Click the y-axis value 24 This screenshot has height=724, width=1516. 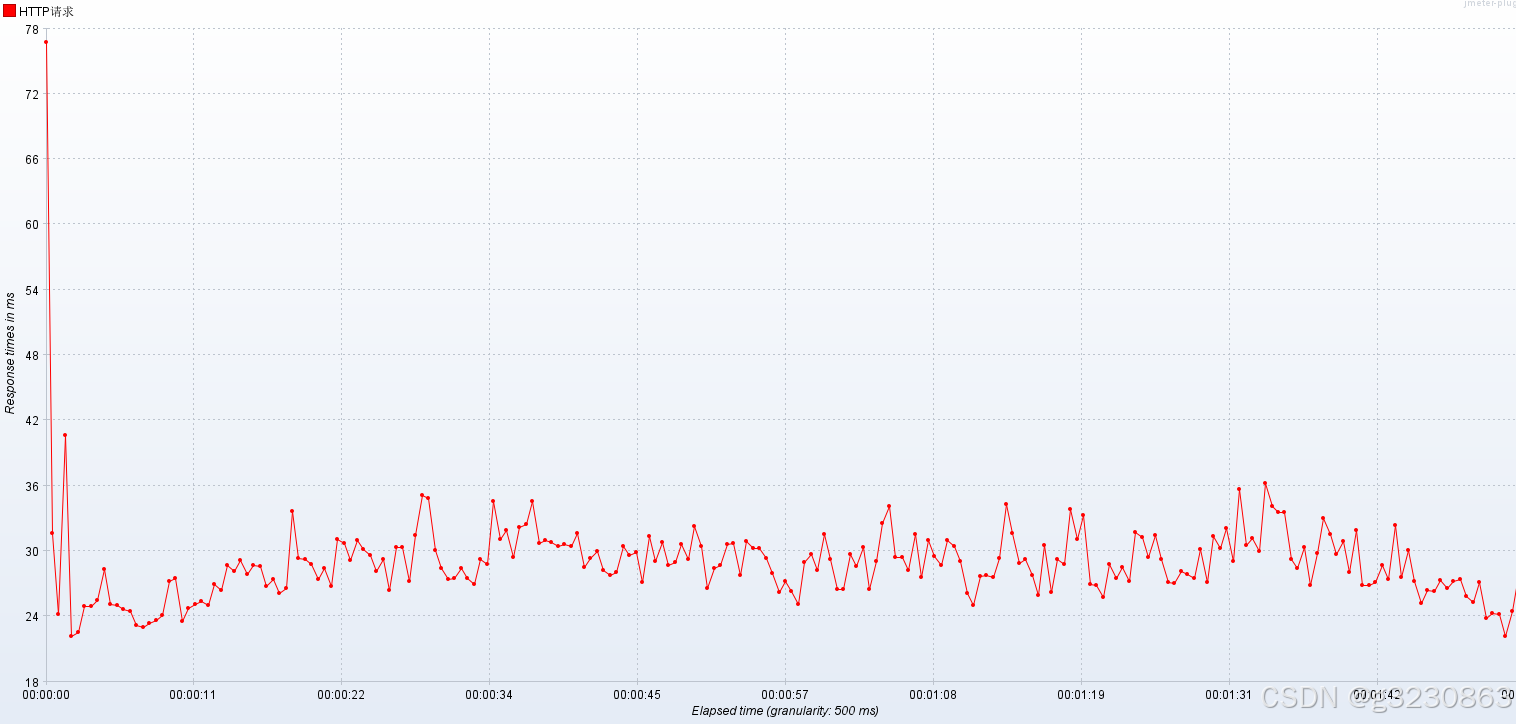click(32, 616)
